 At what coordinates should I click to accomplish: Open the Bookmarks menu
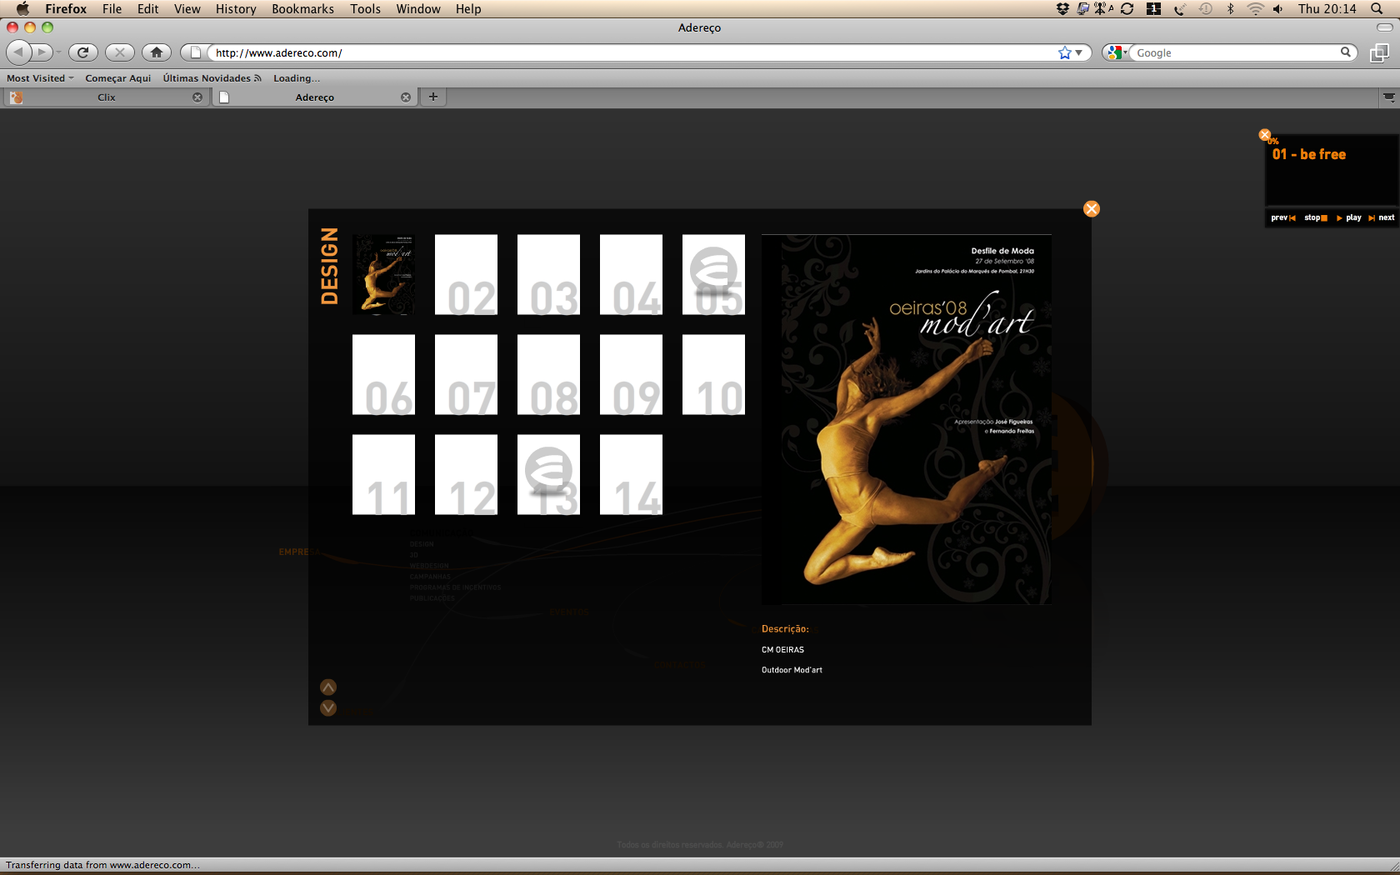point(303,9)
